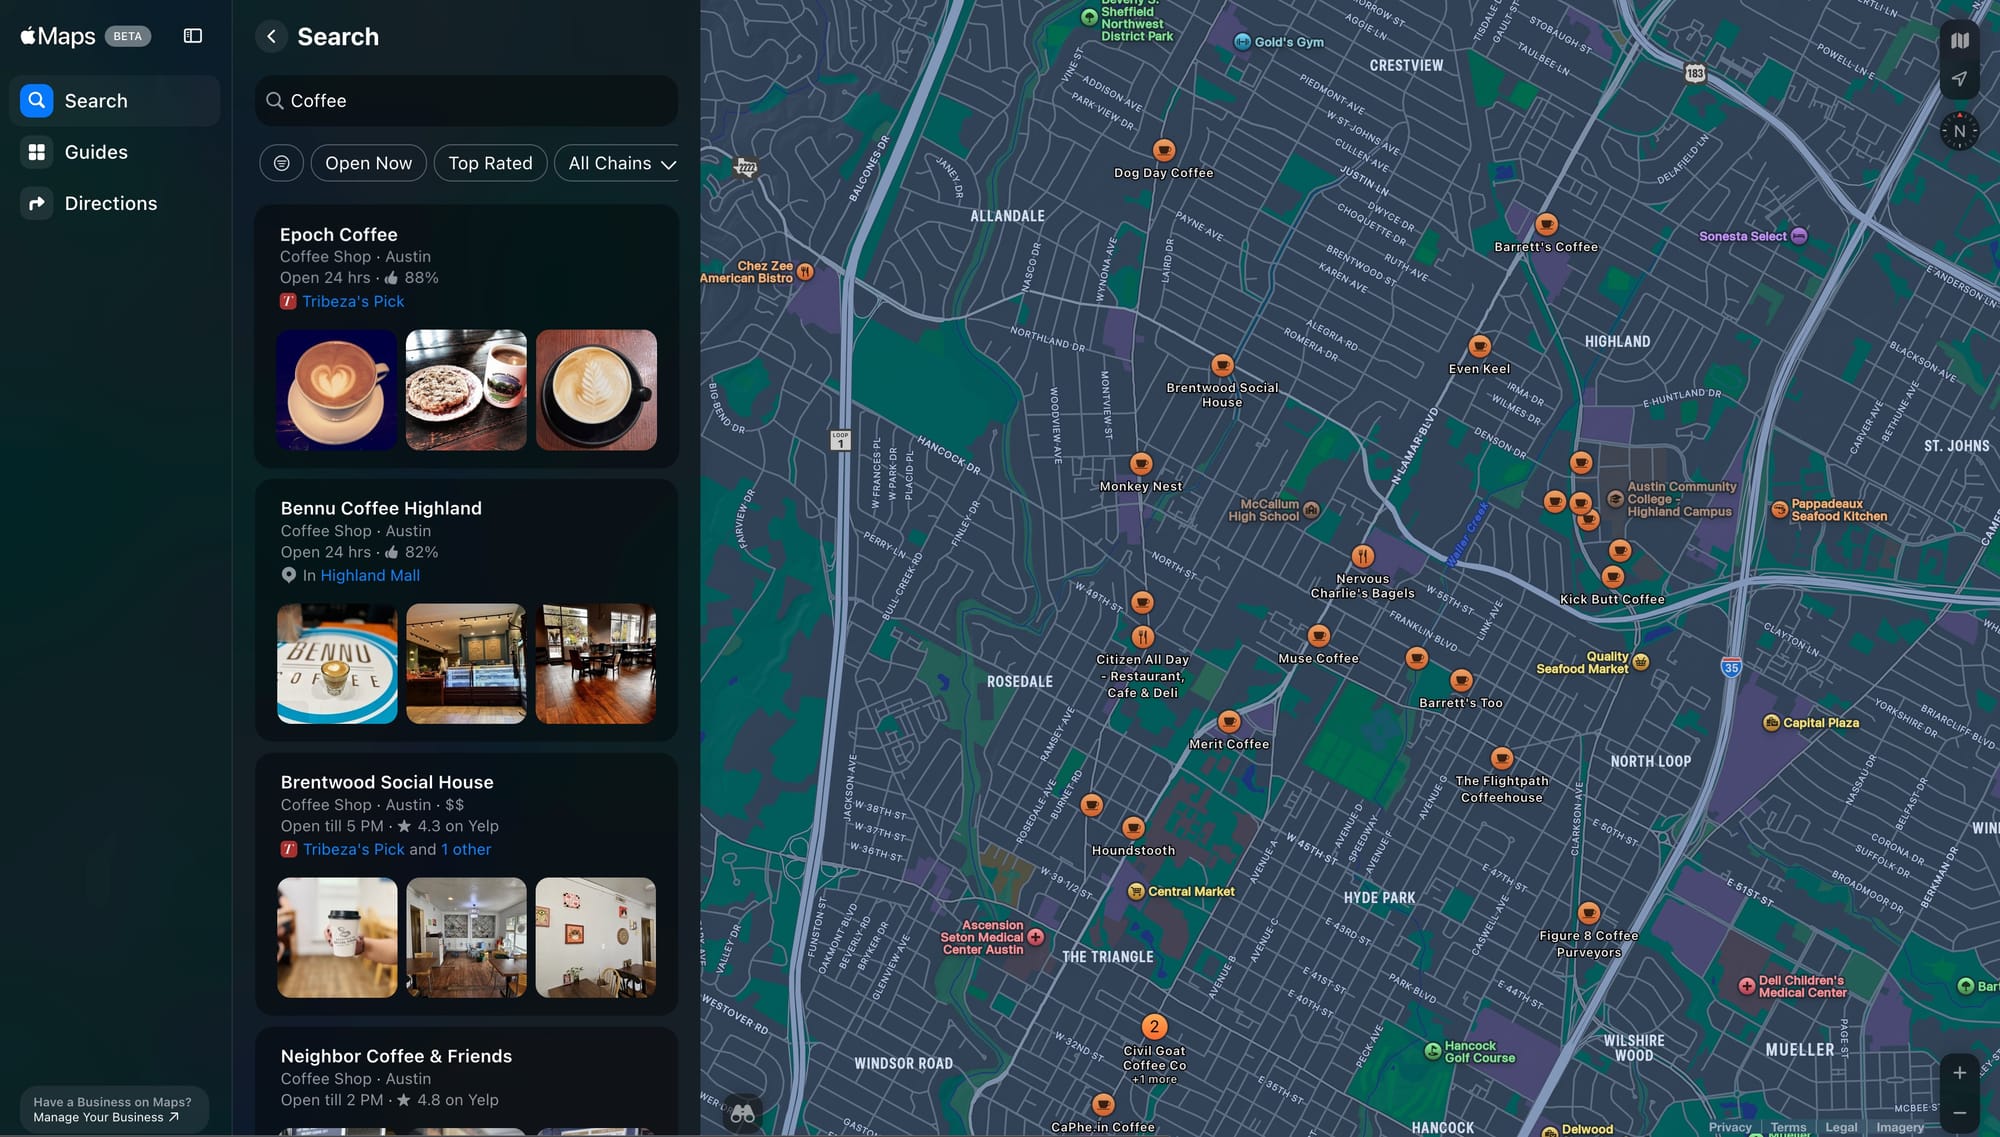
Task: Select Ascension Seton Medical Center pin
Action: pyautogui.click(x=1036, y=938)
